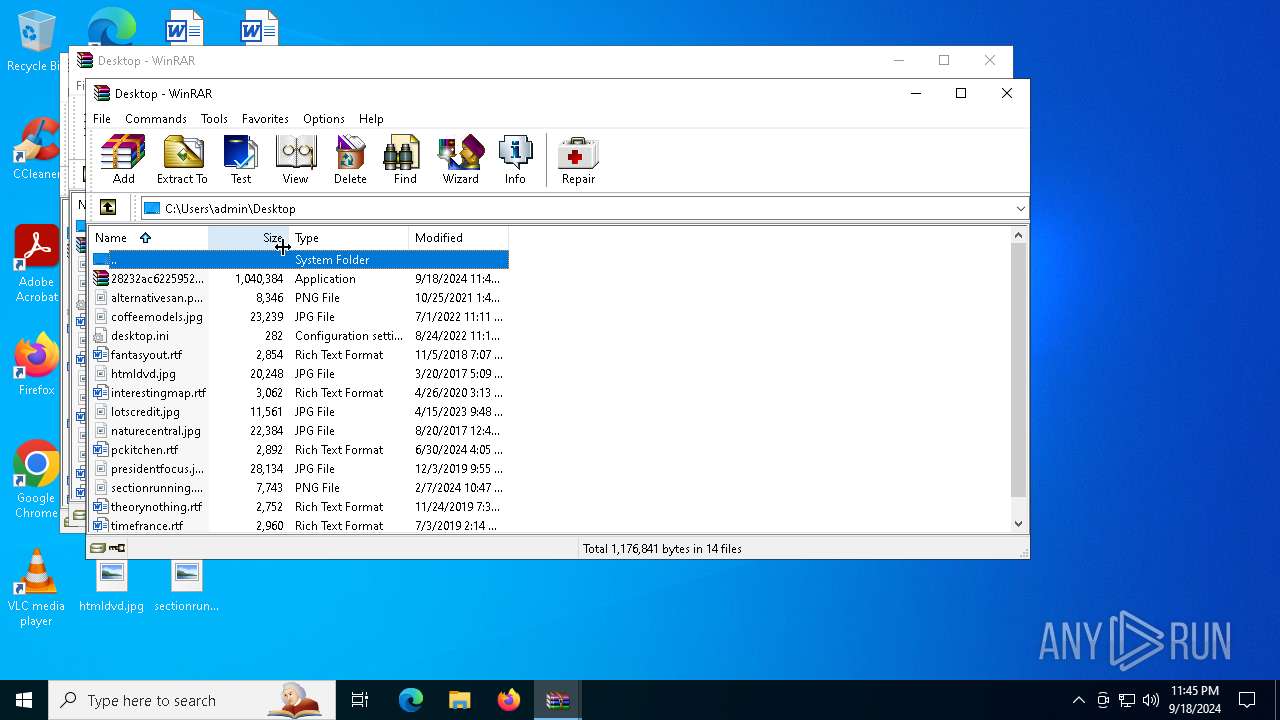Select the parent folder ".." row
The image size is (1280, 720).
300,260
